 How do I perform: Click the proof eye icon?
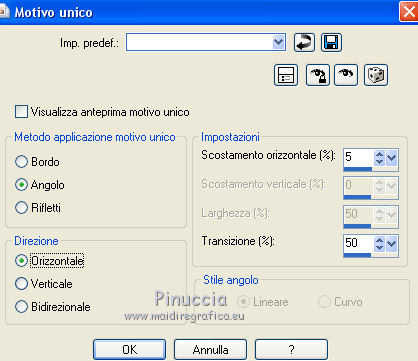click(346, 75)
